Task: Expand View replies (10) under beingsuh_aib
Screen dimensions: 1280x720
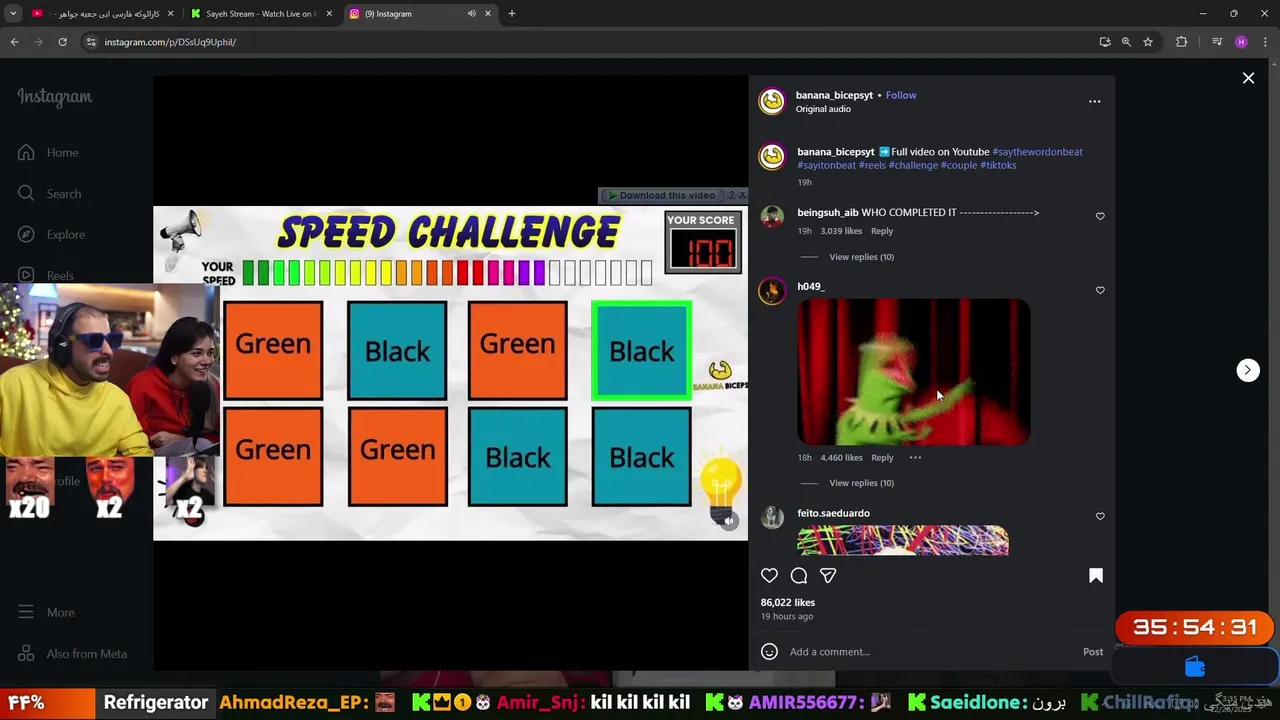Action: [x=861, y=257]
